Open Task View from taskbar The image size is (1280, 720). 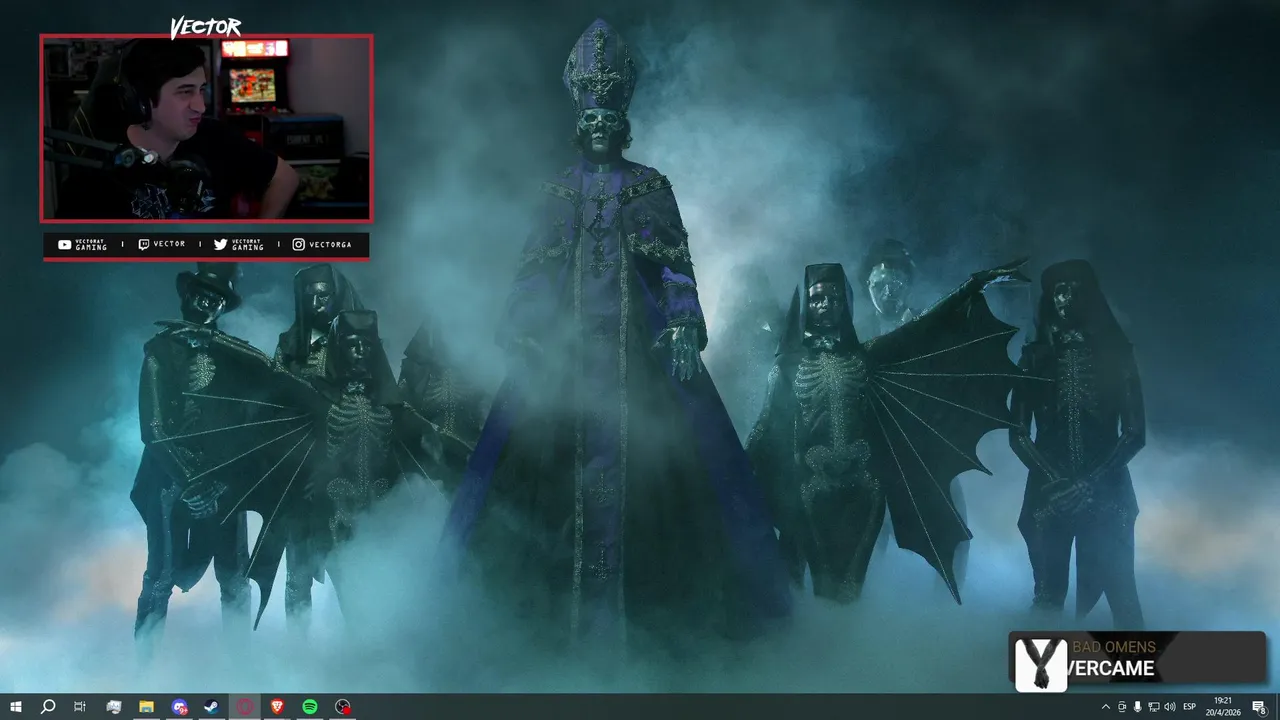pos(80,707)
